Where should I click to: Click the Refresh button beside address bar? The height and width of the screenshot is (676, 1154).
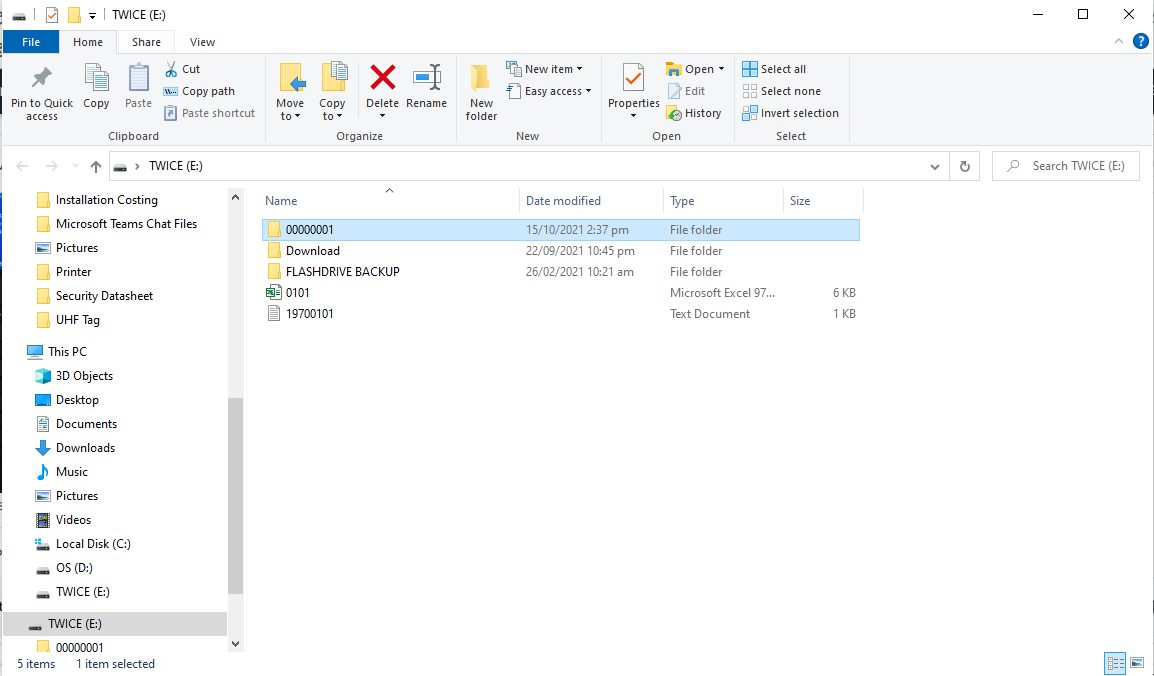tap(965, 166)
